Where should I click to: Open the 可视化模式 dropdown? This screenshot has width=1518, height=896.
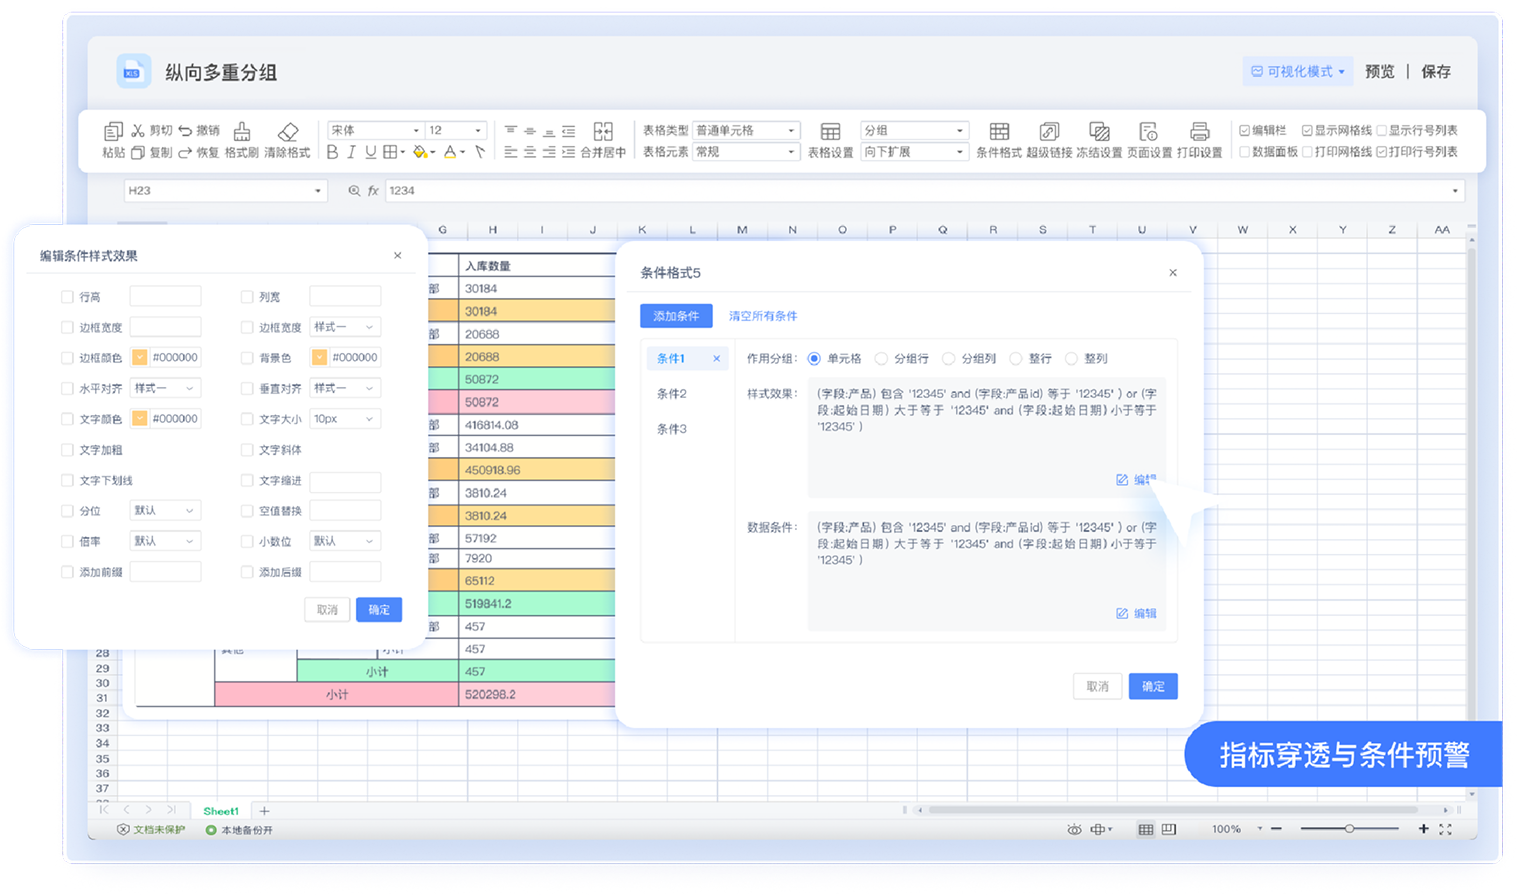coord(1298,72)
